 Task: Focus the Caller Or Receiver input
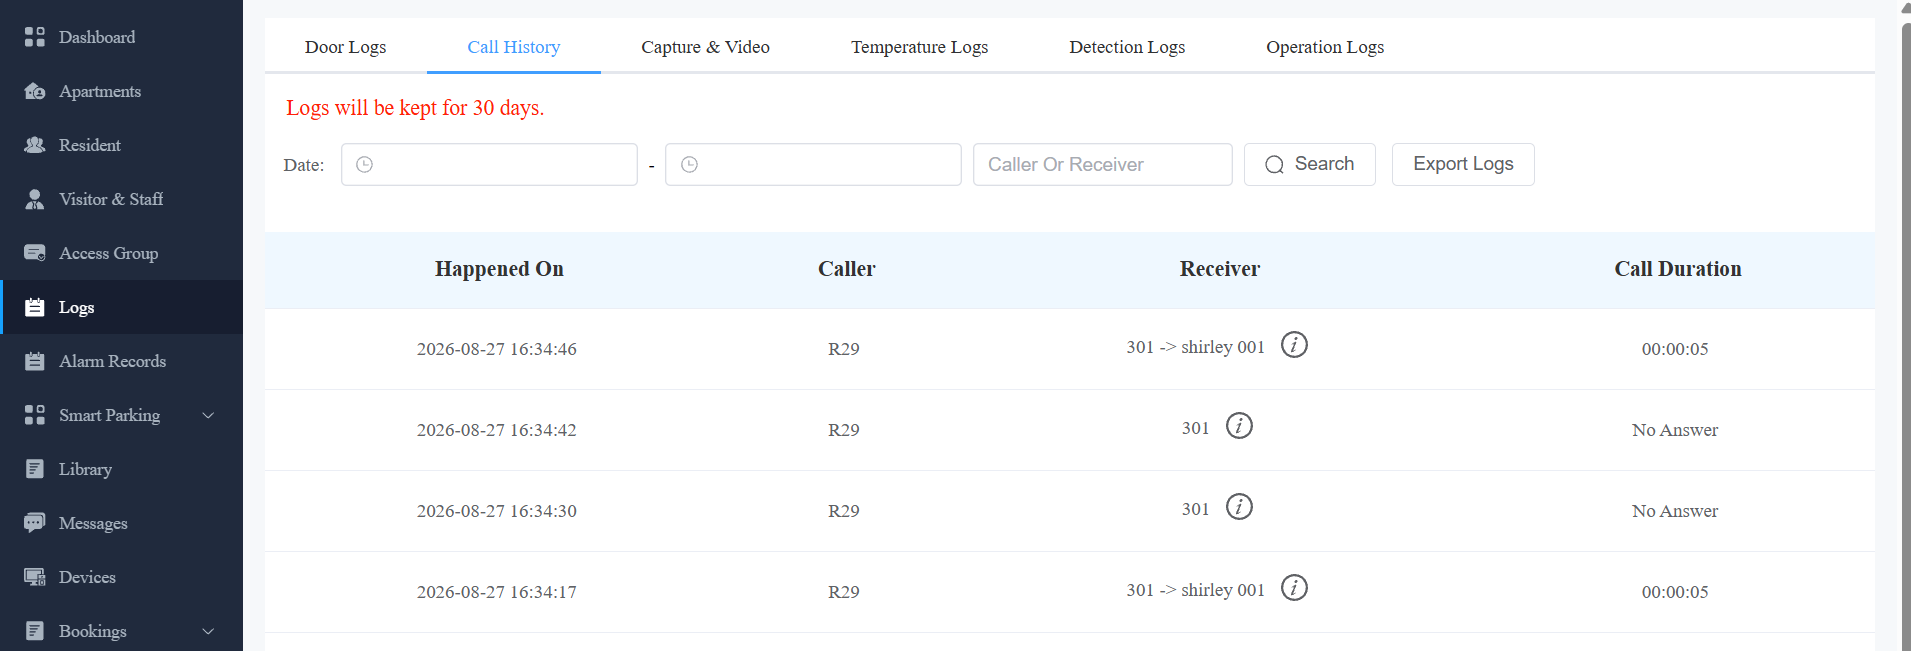coord(1102,164)
